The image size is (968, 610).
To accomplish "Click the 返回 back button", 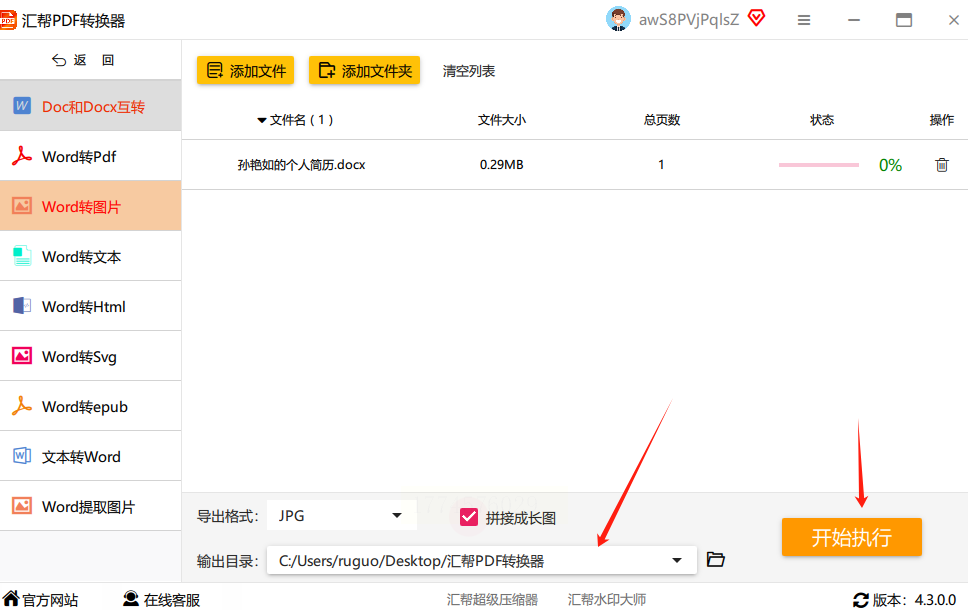I will point(83,60).
